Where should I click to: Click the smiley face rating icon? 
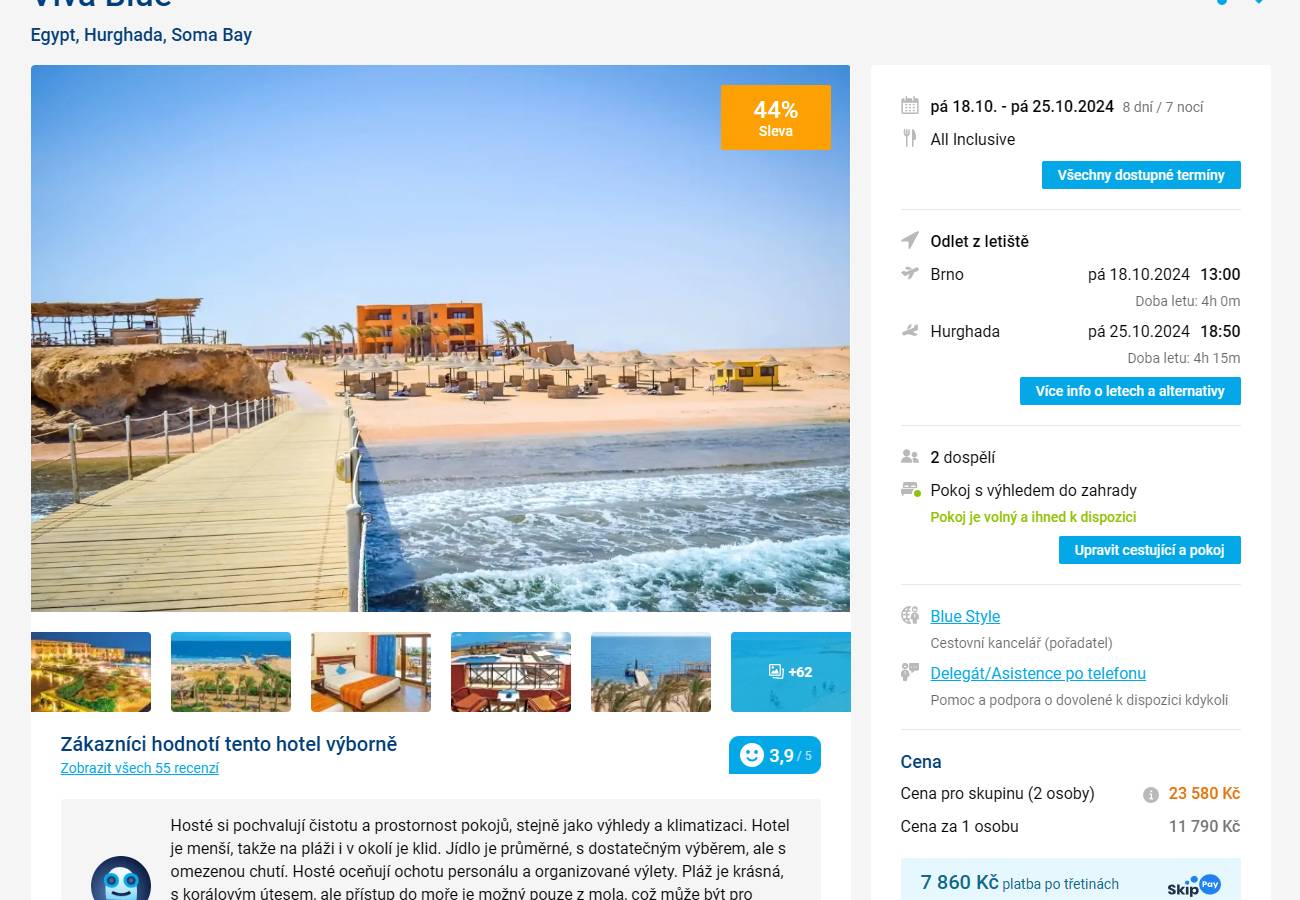click(751, 755)
